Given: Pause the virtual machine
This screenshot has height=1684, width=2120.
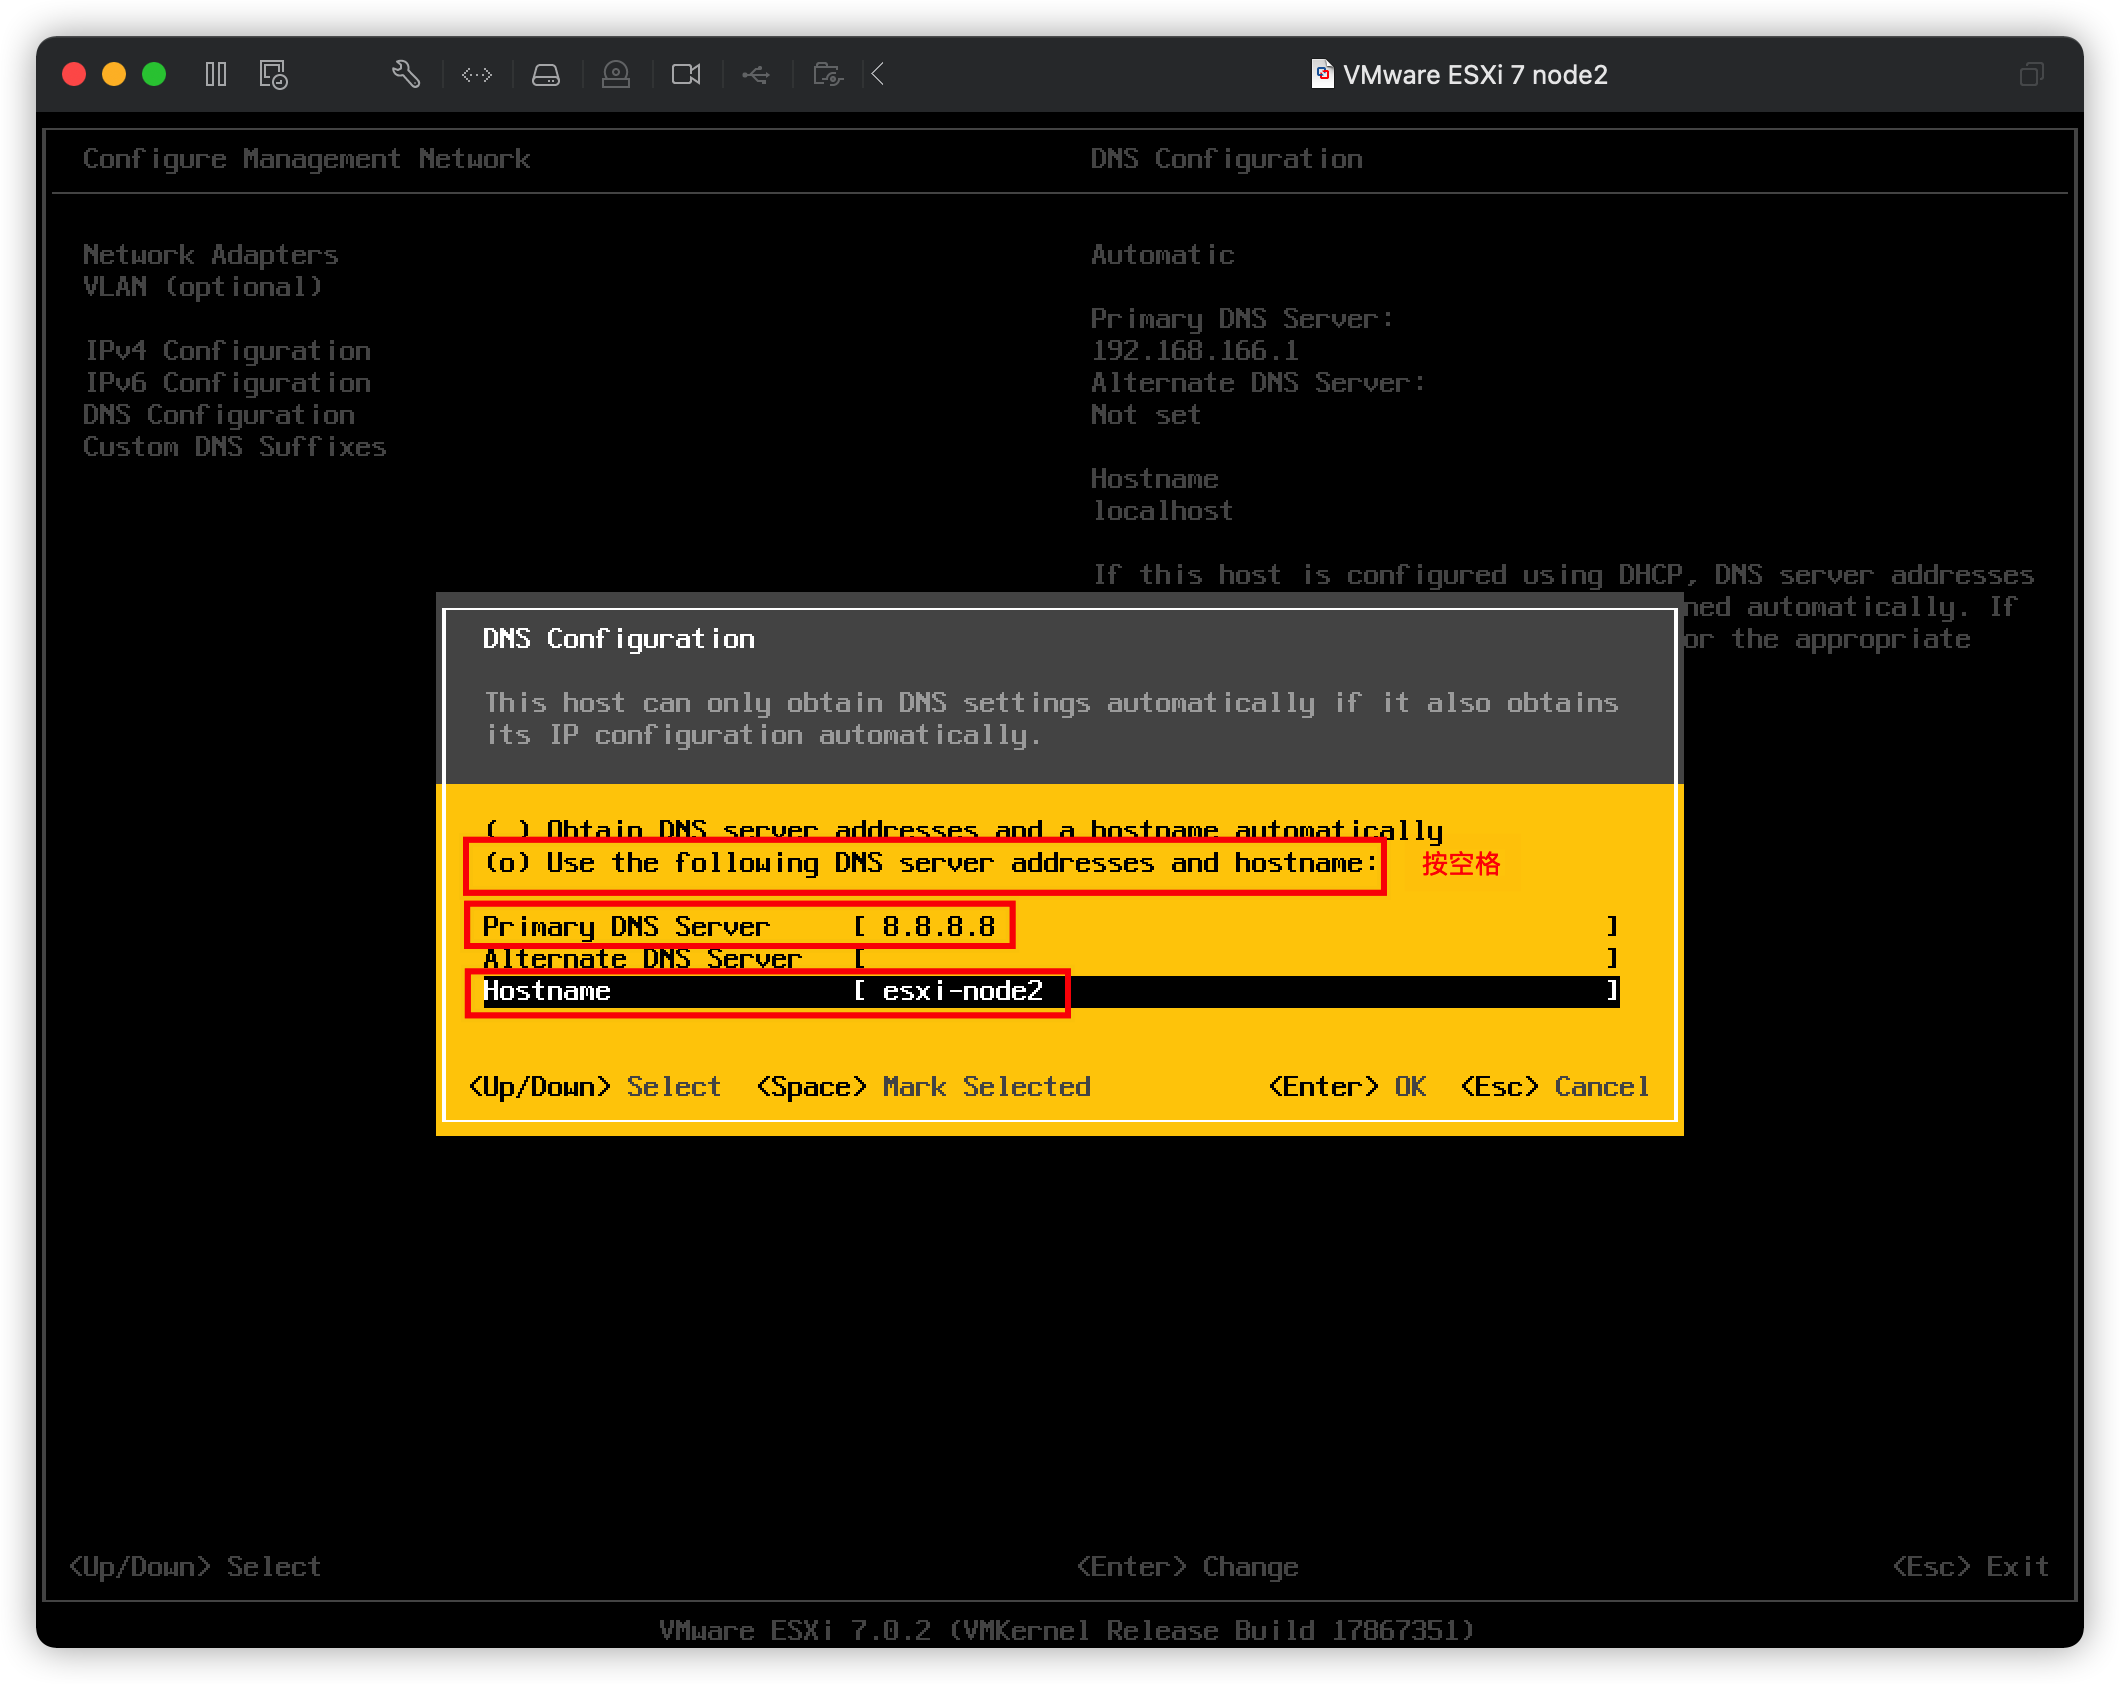Looking at the screenshot, I should click(215, 74).
